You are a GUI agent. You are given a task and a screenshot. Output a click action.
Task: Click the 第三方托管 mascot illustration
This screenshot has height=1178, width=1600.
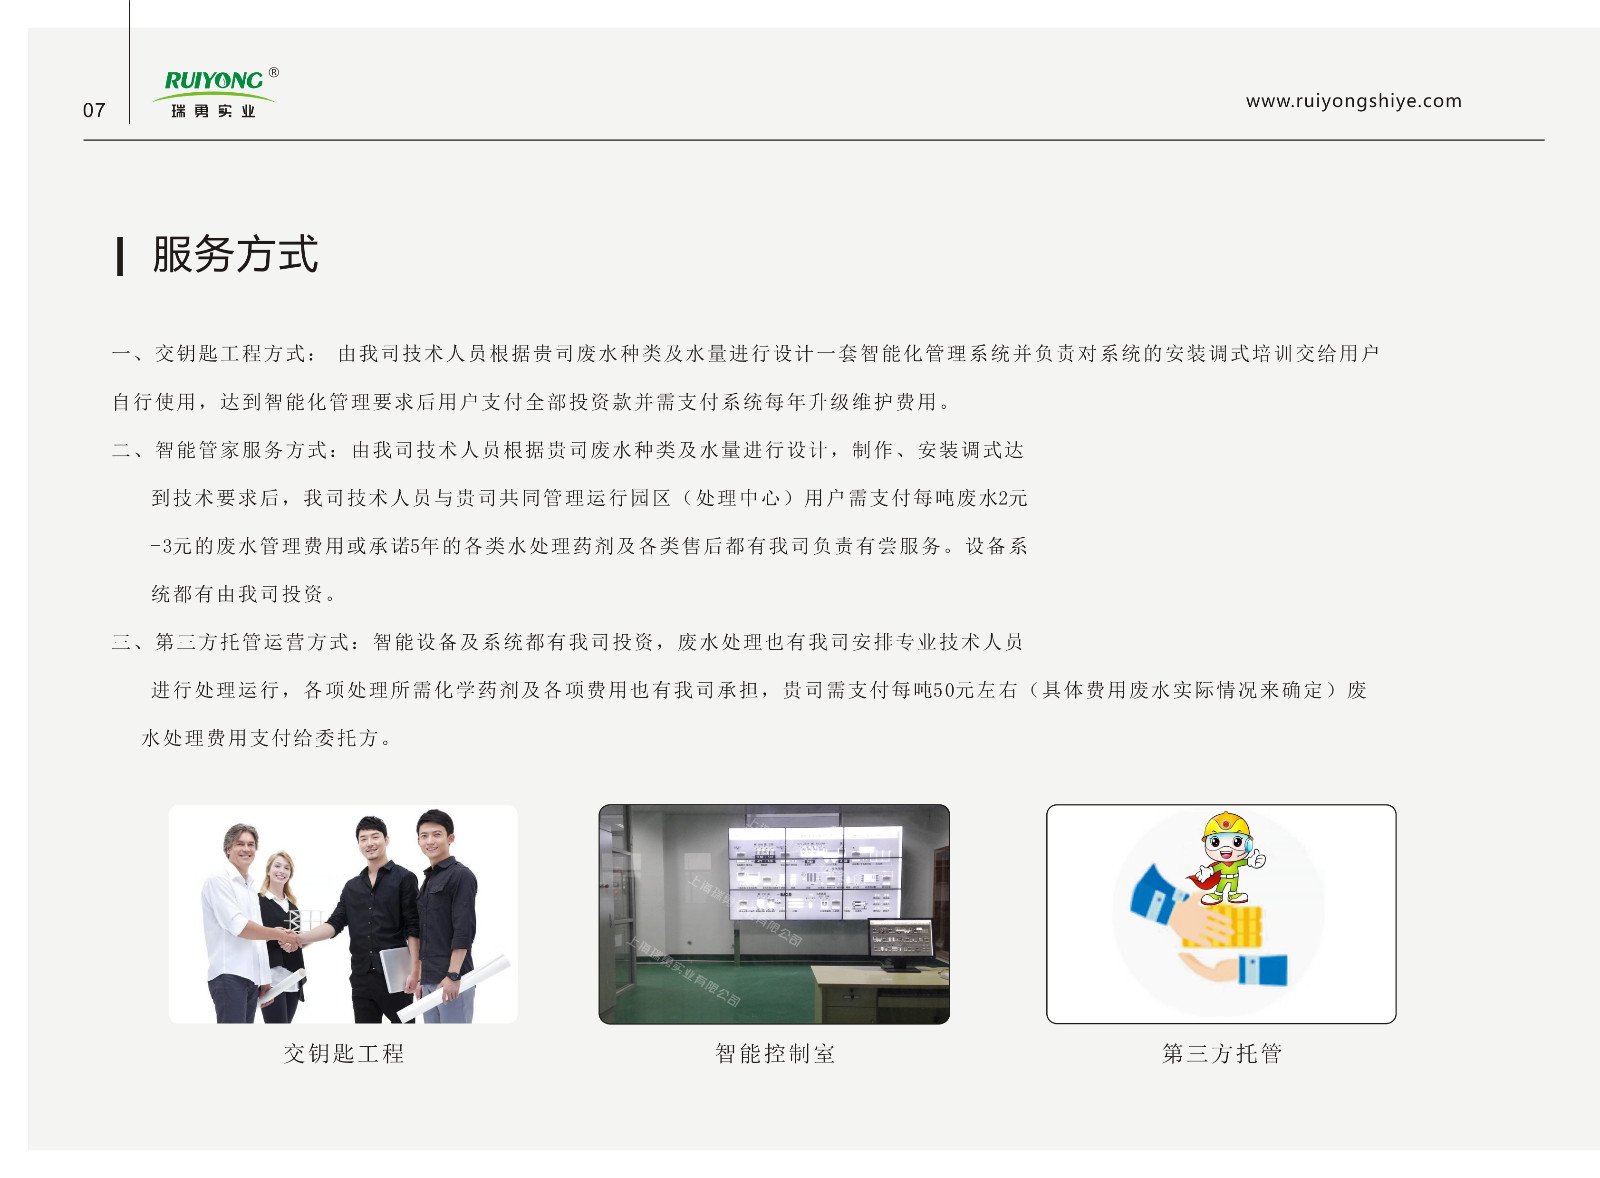tap(1221, 914)
